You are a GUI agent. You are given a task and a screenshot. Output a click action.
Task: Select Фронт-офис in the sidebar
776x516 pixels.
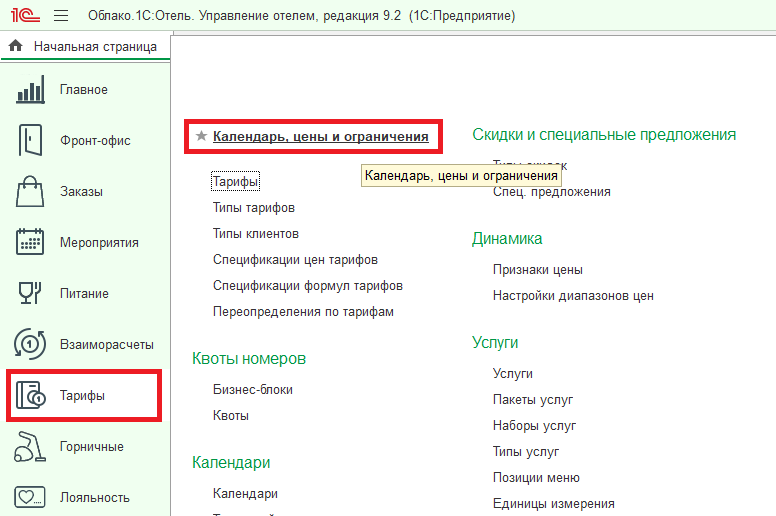(95, 141)
